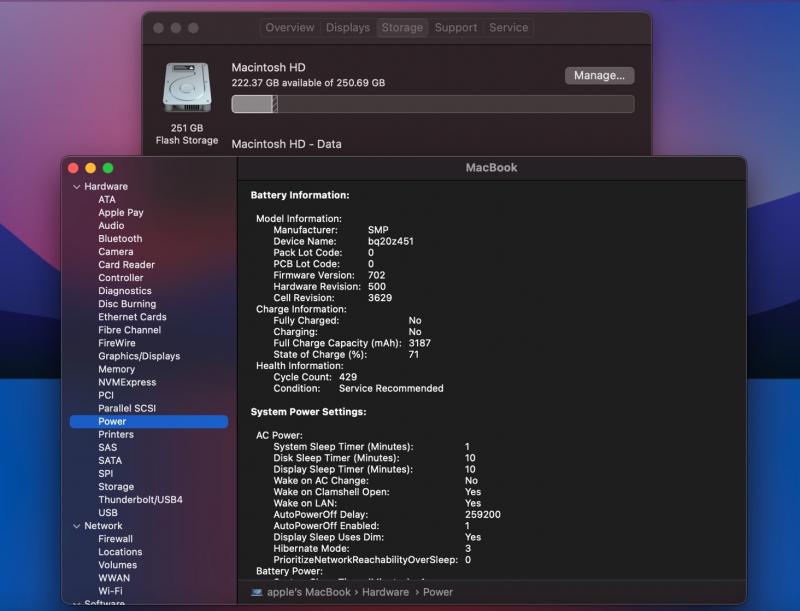This screenshot has height=611, width=800.
Task: Select Parallel SCSI in the sidebar
Action: [x=127, y=408]
